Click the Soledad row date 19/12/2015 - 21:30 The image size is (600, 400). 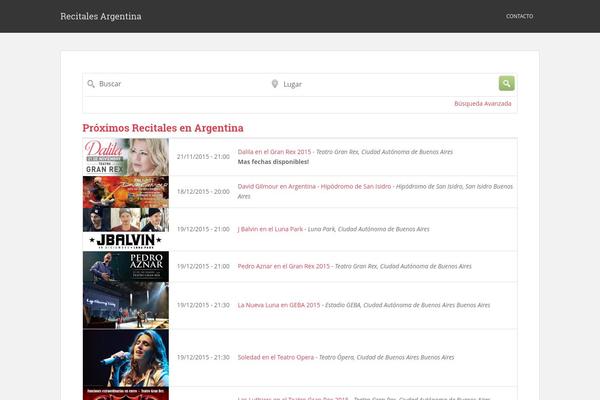click(x=203, y=357)
